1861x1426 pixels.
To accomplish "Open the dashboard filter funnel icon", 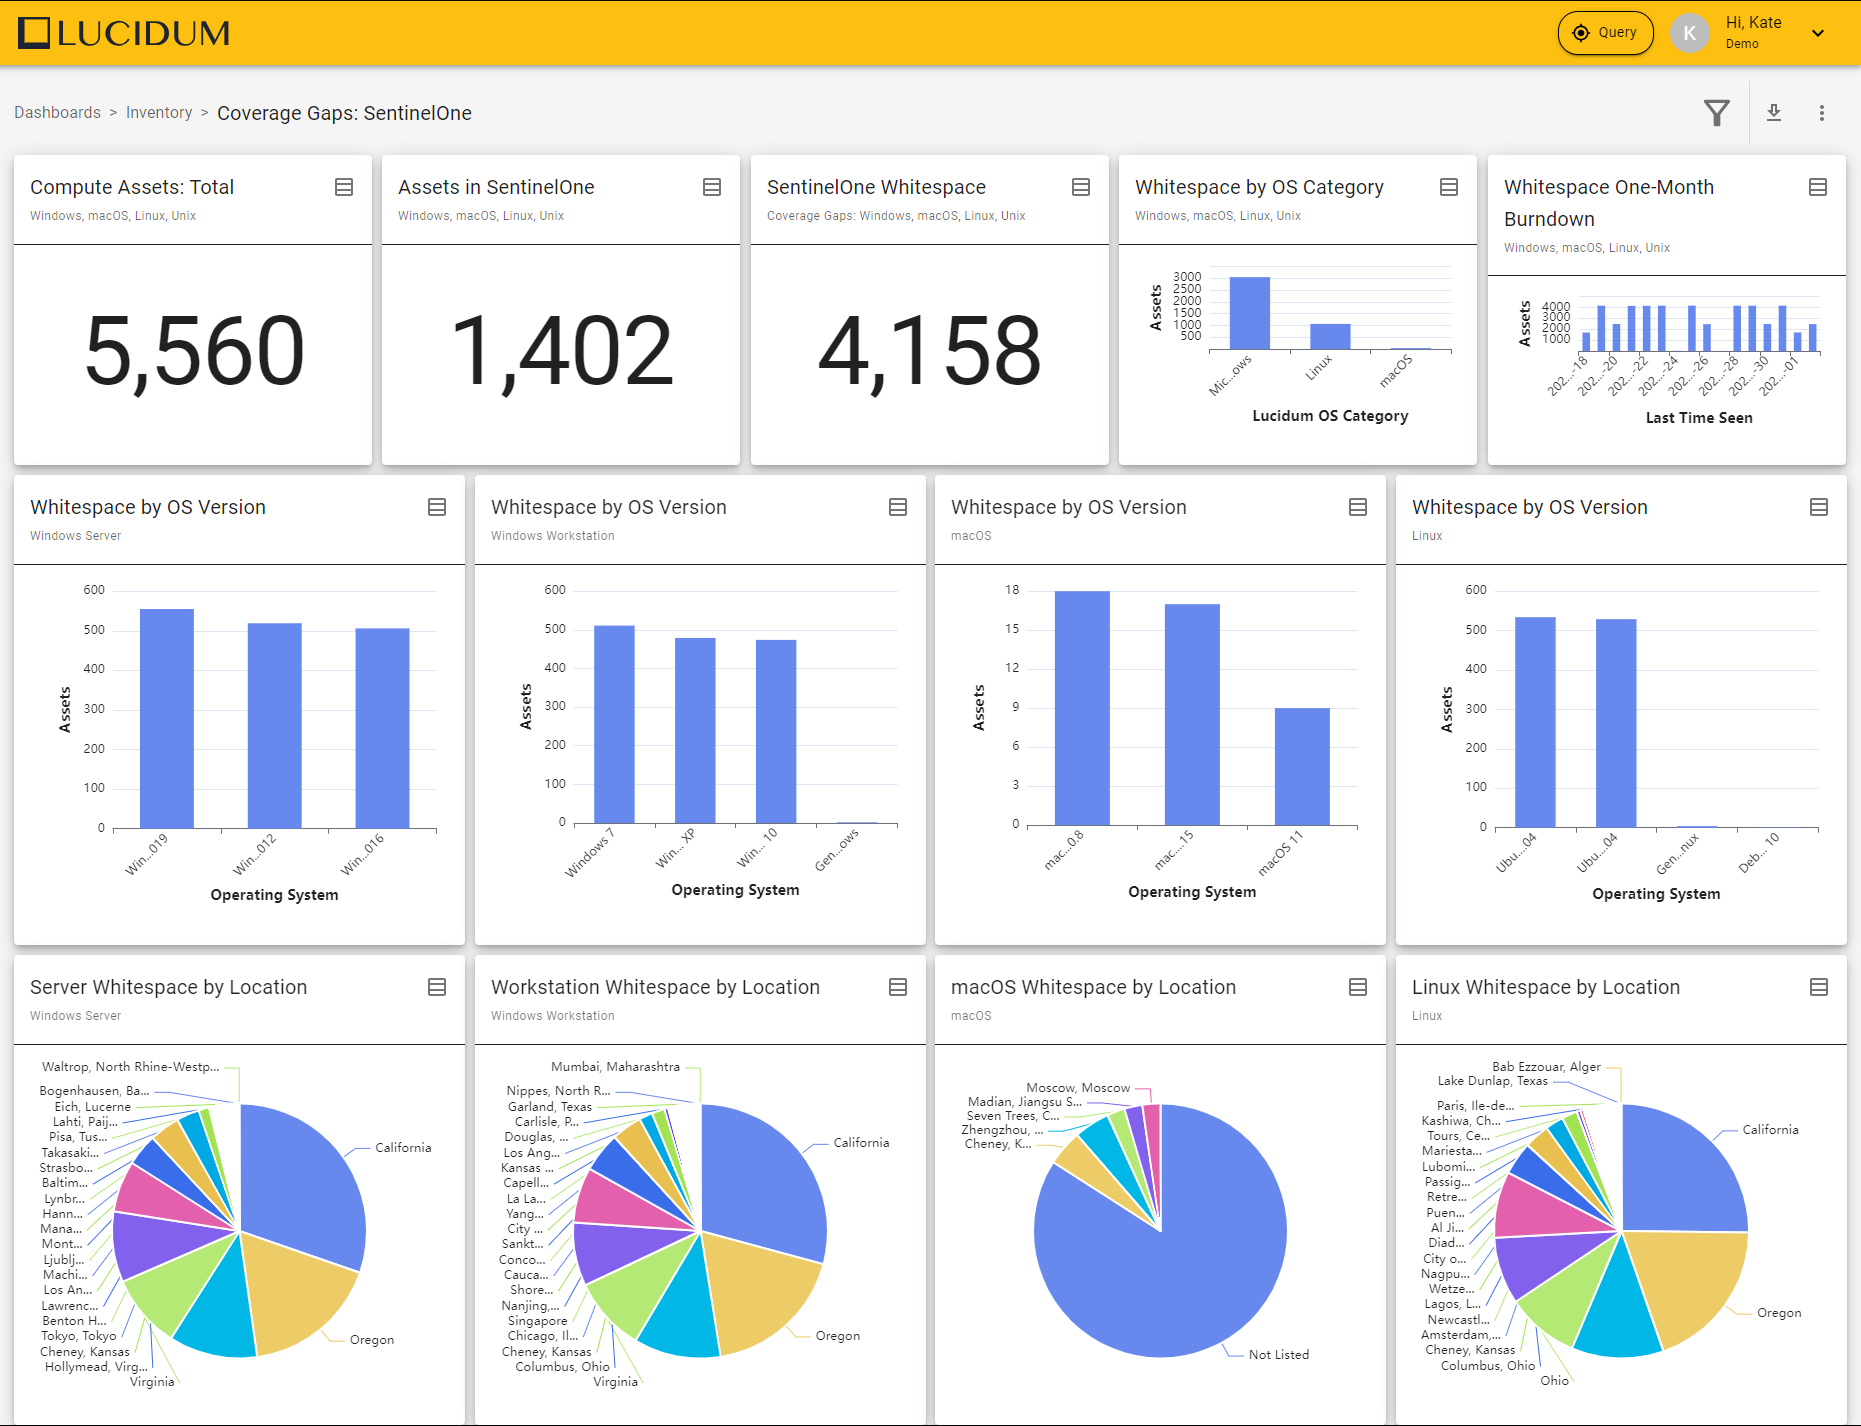I will point(1717,113).
